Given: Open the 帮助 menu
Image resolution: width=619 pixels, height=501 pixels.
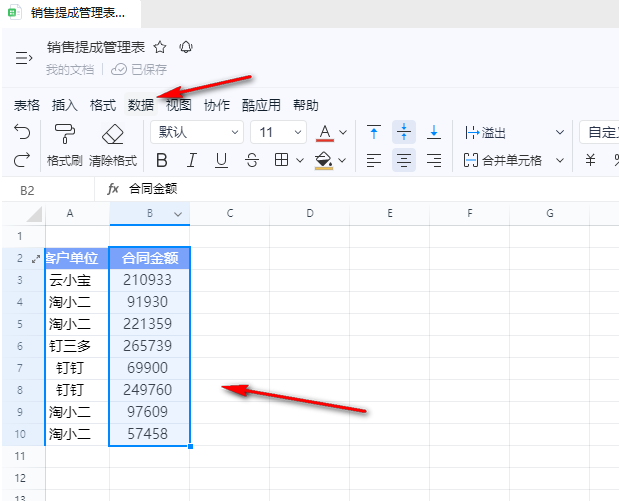Looking at the screenshot, I should [x=306, y=105].
